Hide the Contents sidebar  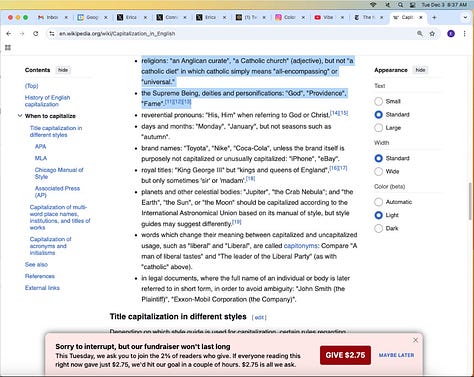63,70
